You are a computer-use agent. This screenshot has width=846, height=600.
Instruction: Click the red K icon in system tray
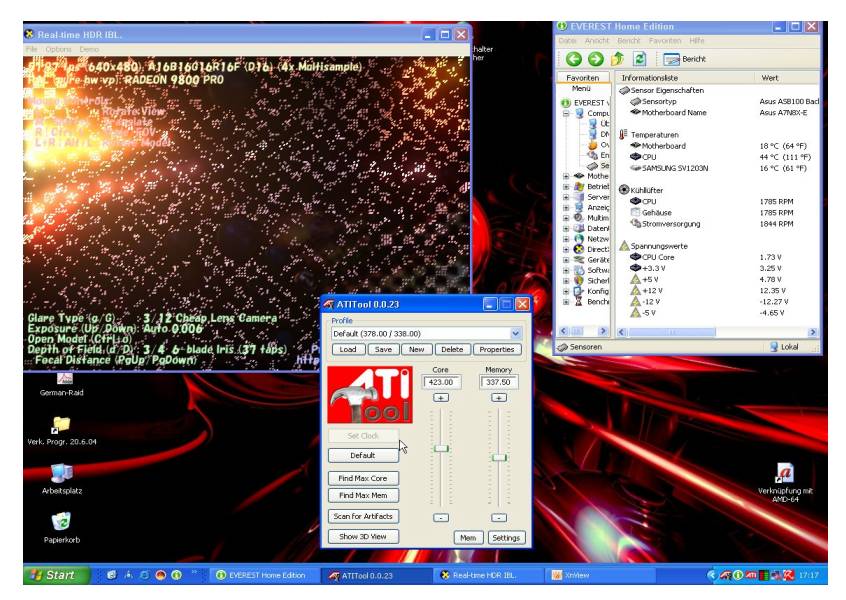788,575
